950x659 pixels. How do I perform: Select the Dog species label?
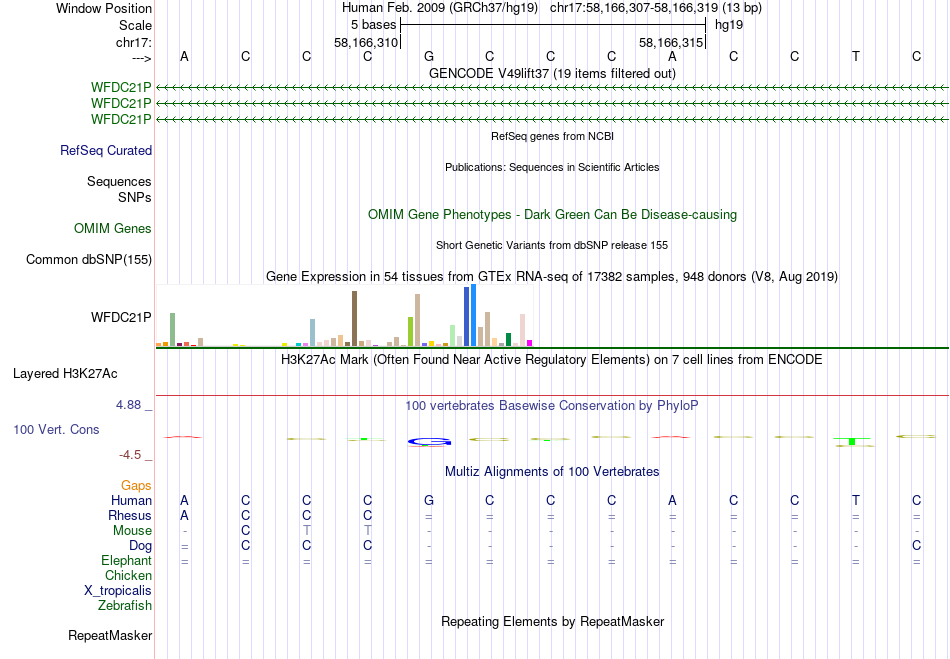click(141, 546)
